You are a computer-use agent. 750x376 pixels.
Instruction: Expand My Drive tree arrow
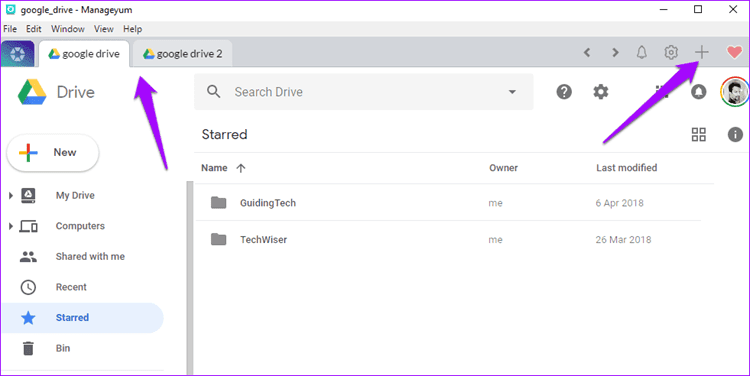click(11, 195)
